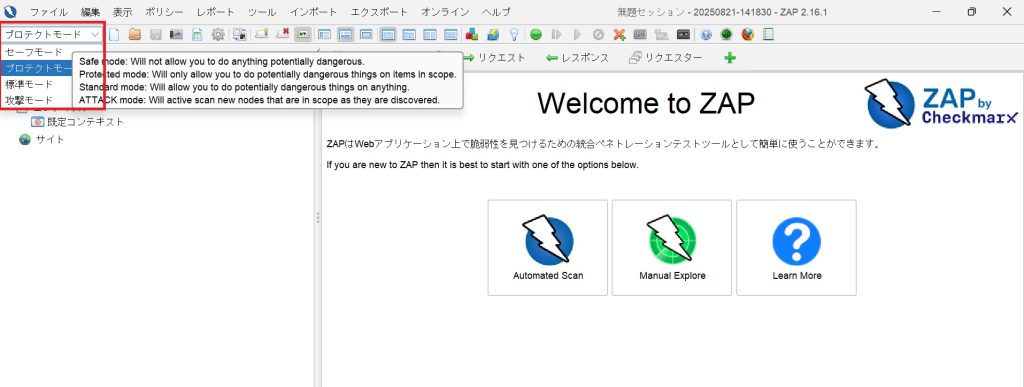Viewport: 1024px width, 387px height.
Task: Click the light bulb tips icon
Action: tap(514, 35)
